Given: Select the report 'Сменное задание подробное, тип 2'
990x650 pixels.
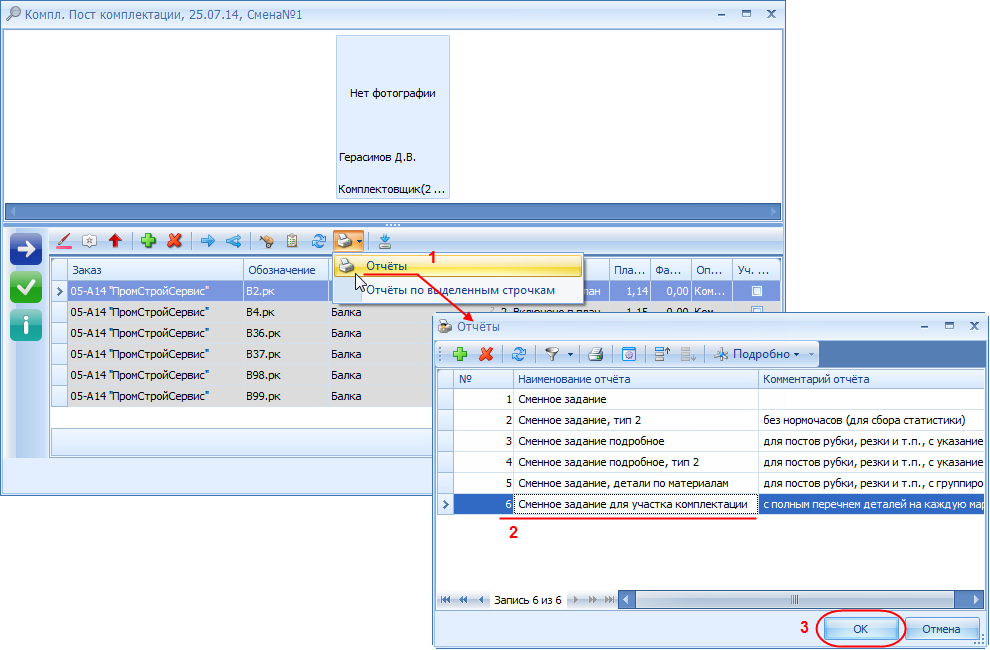Looking at the screenshot, I should click(710, 462).
